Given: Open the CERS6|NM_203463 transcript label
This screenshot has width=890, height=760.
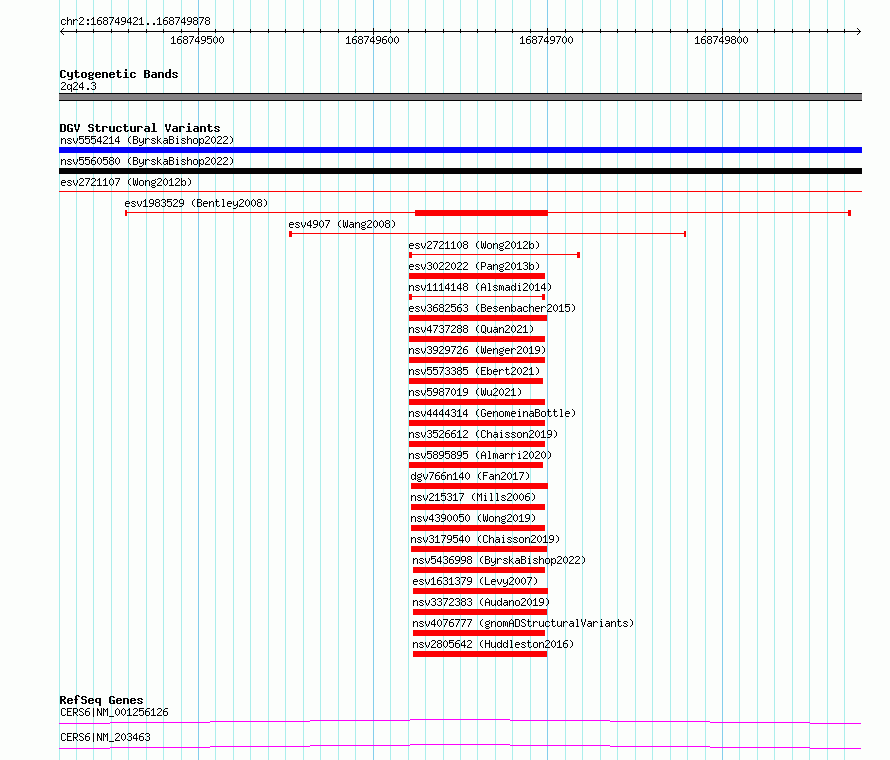Looking at the screenshot, I should pyautogui.click(x=105, y=737).
